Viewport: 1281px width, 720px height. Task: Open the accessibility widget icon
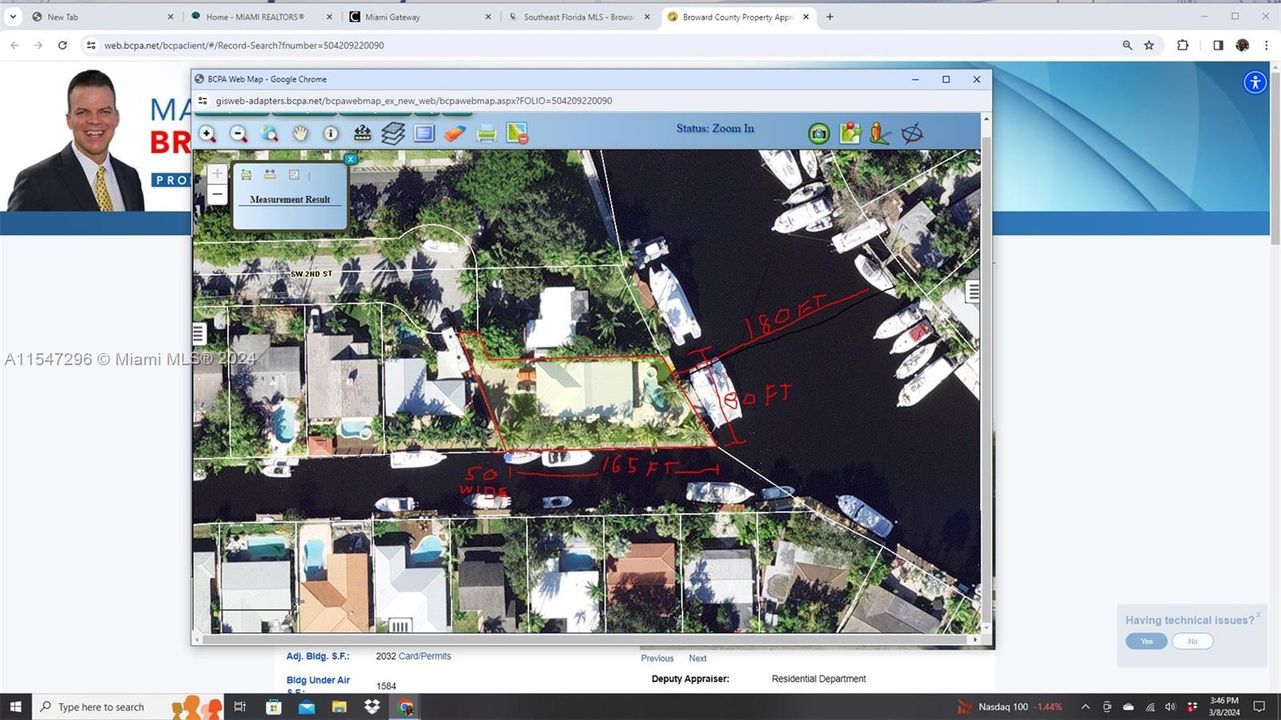[1256, 82]
